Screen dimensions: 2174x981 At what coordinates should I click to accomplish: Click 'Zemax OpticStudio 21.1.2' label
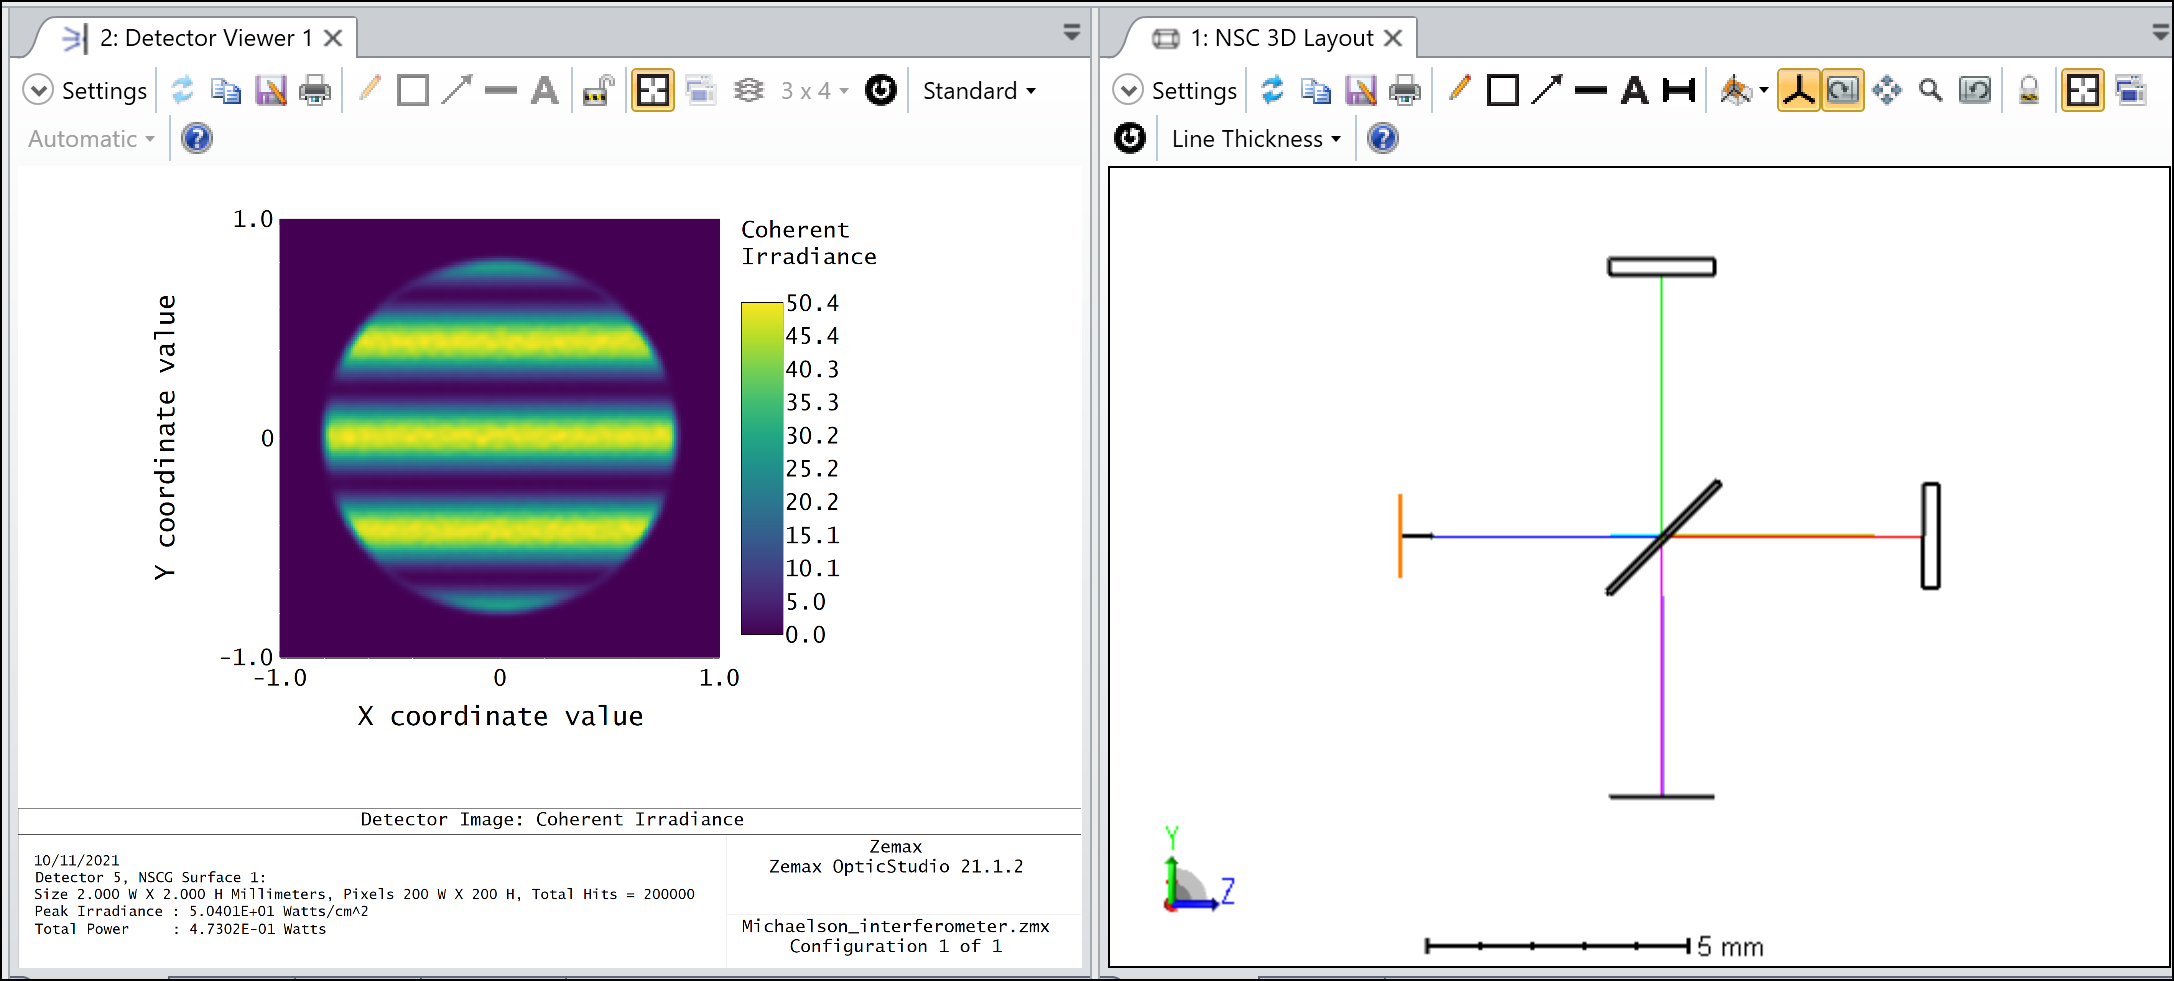(896, 866)
